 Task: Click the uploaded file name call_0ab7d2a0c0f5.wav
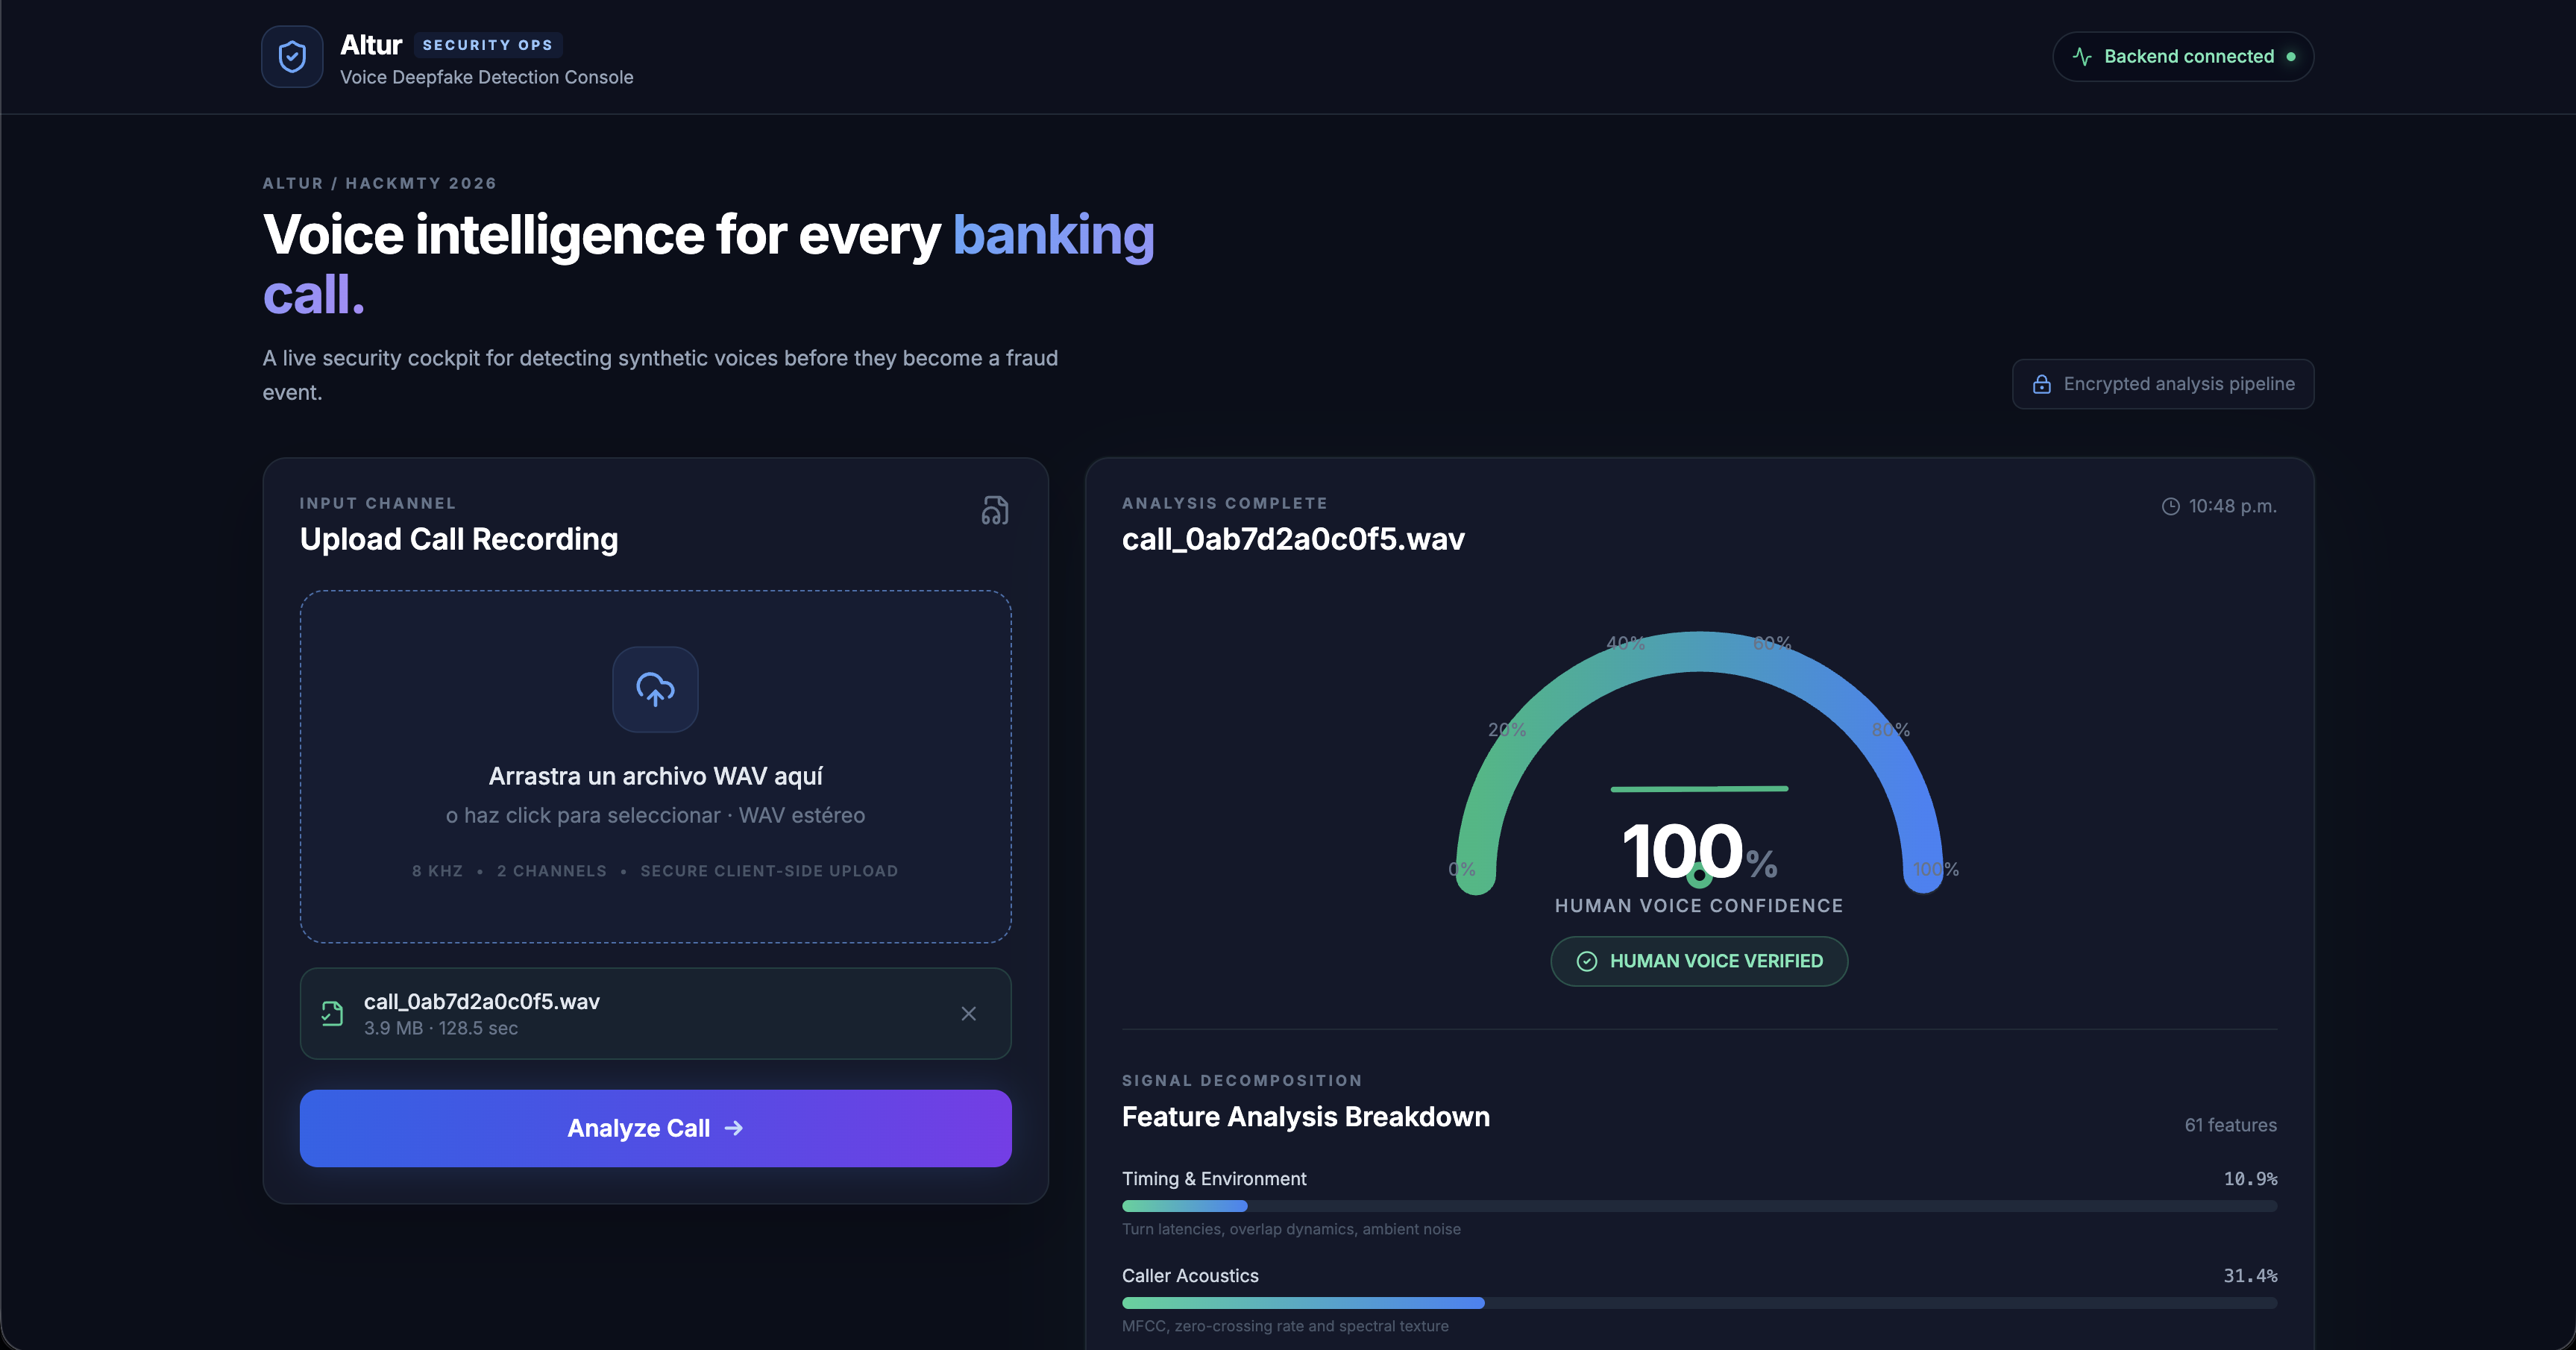[482, 1002]
